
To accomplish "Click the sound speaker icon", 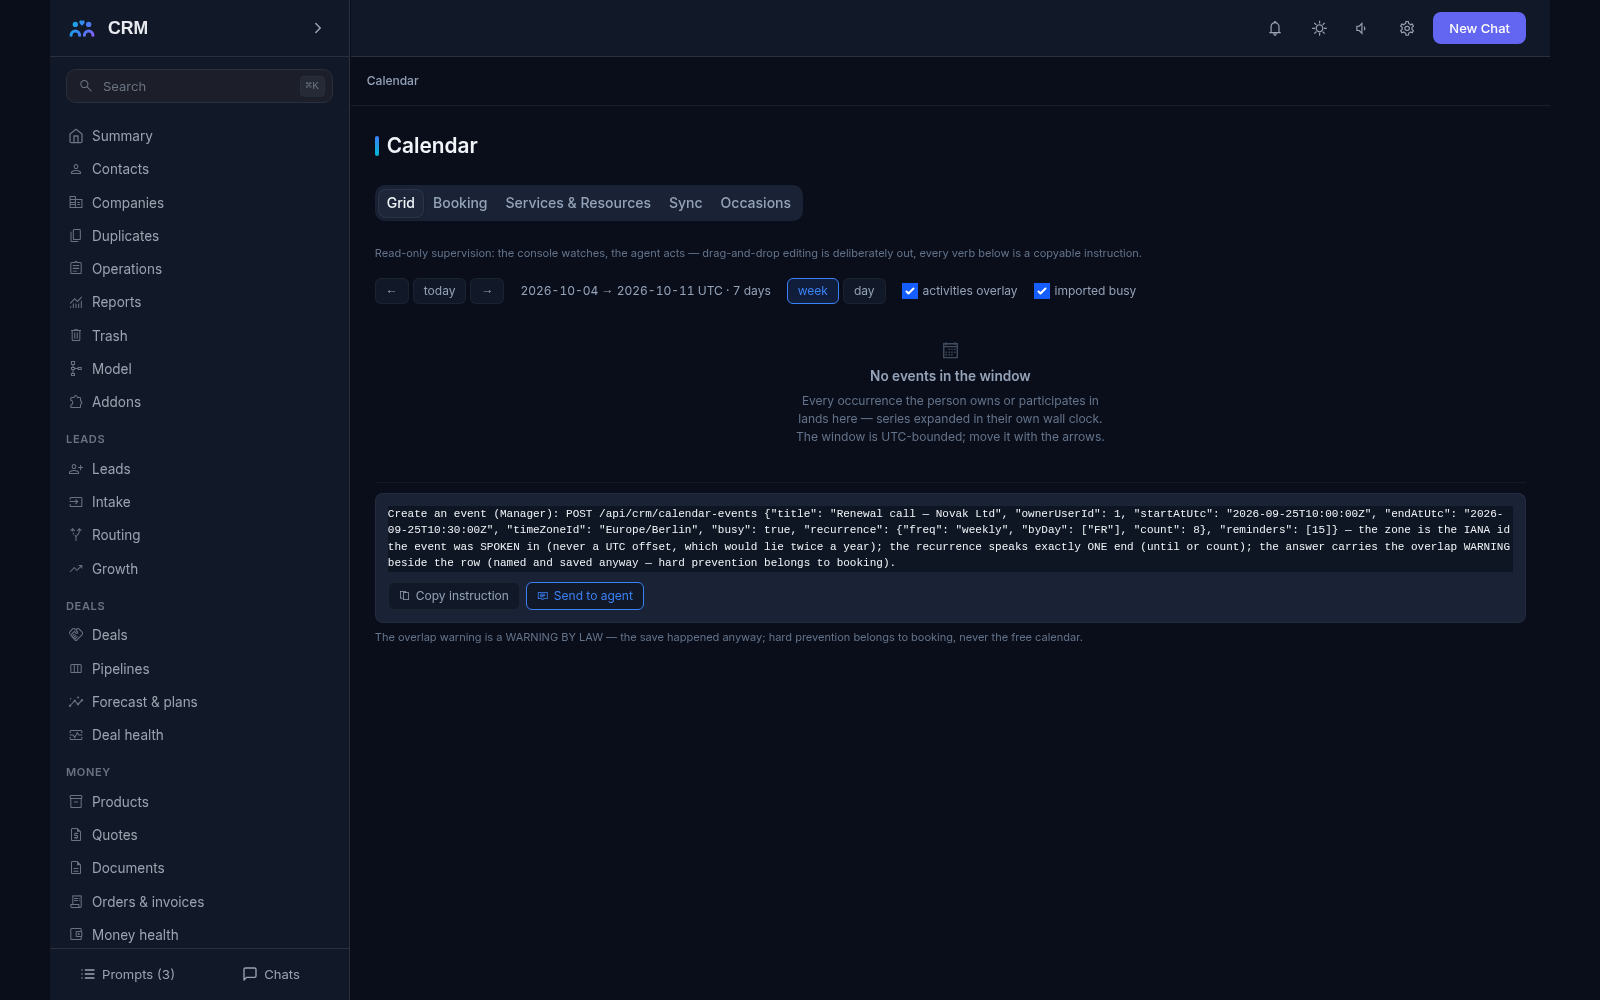I will coord(1362,28).
